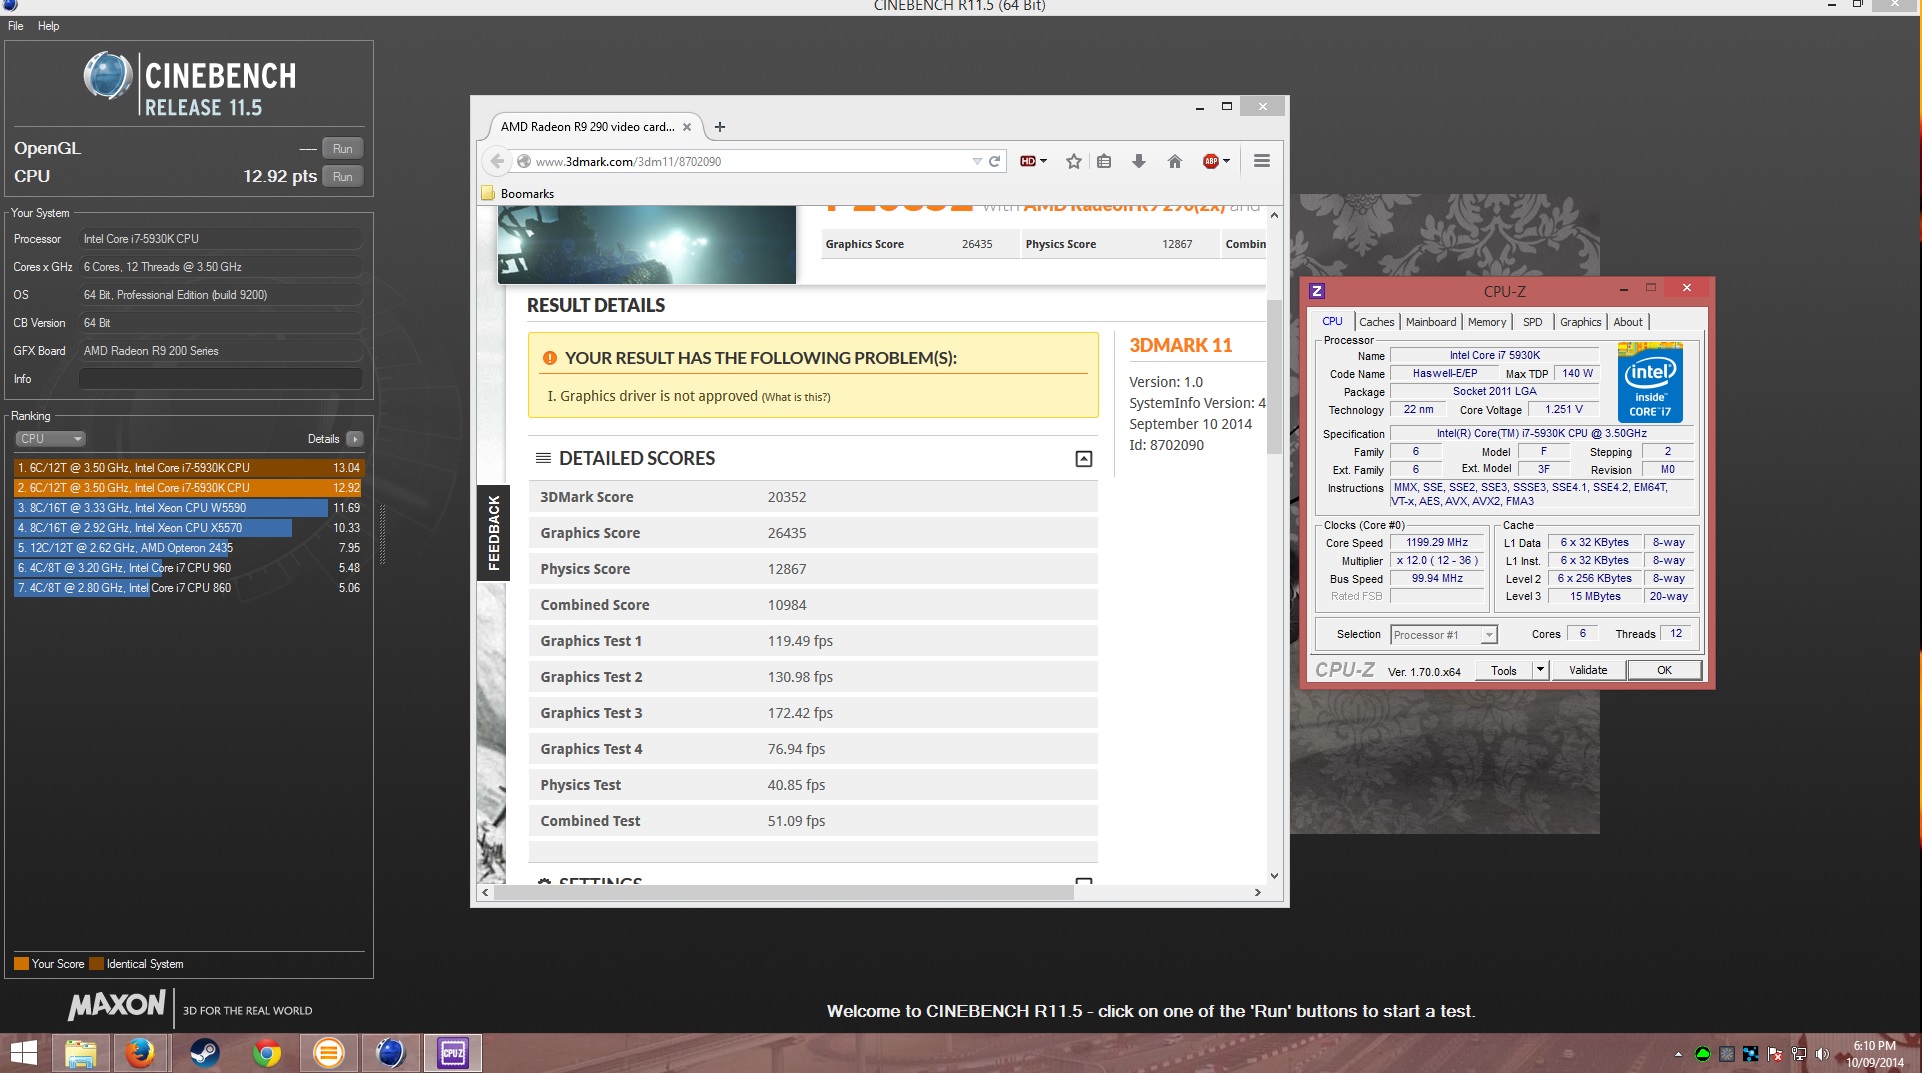Screen dimensions: 1922x1073
Task: Run the OpenGL benchmark
Action: (342, 149)
